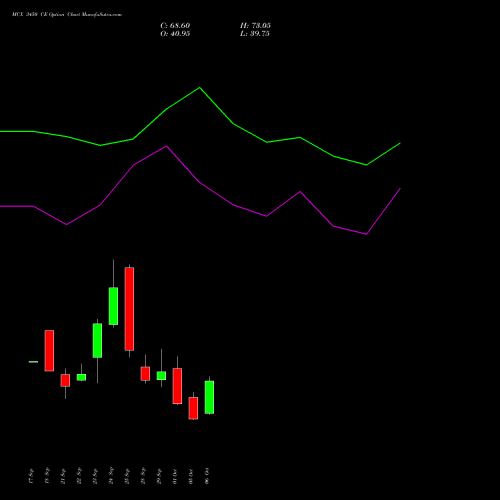Click the "17 Sep" date axis label
This screenshot has width=500, height=500.
coord(31,476)
